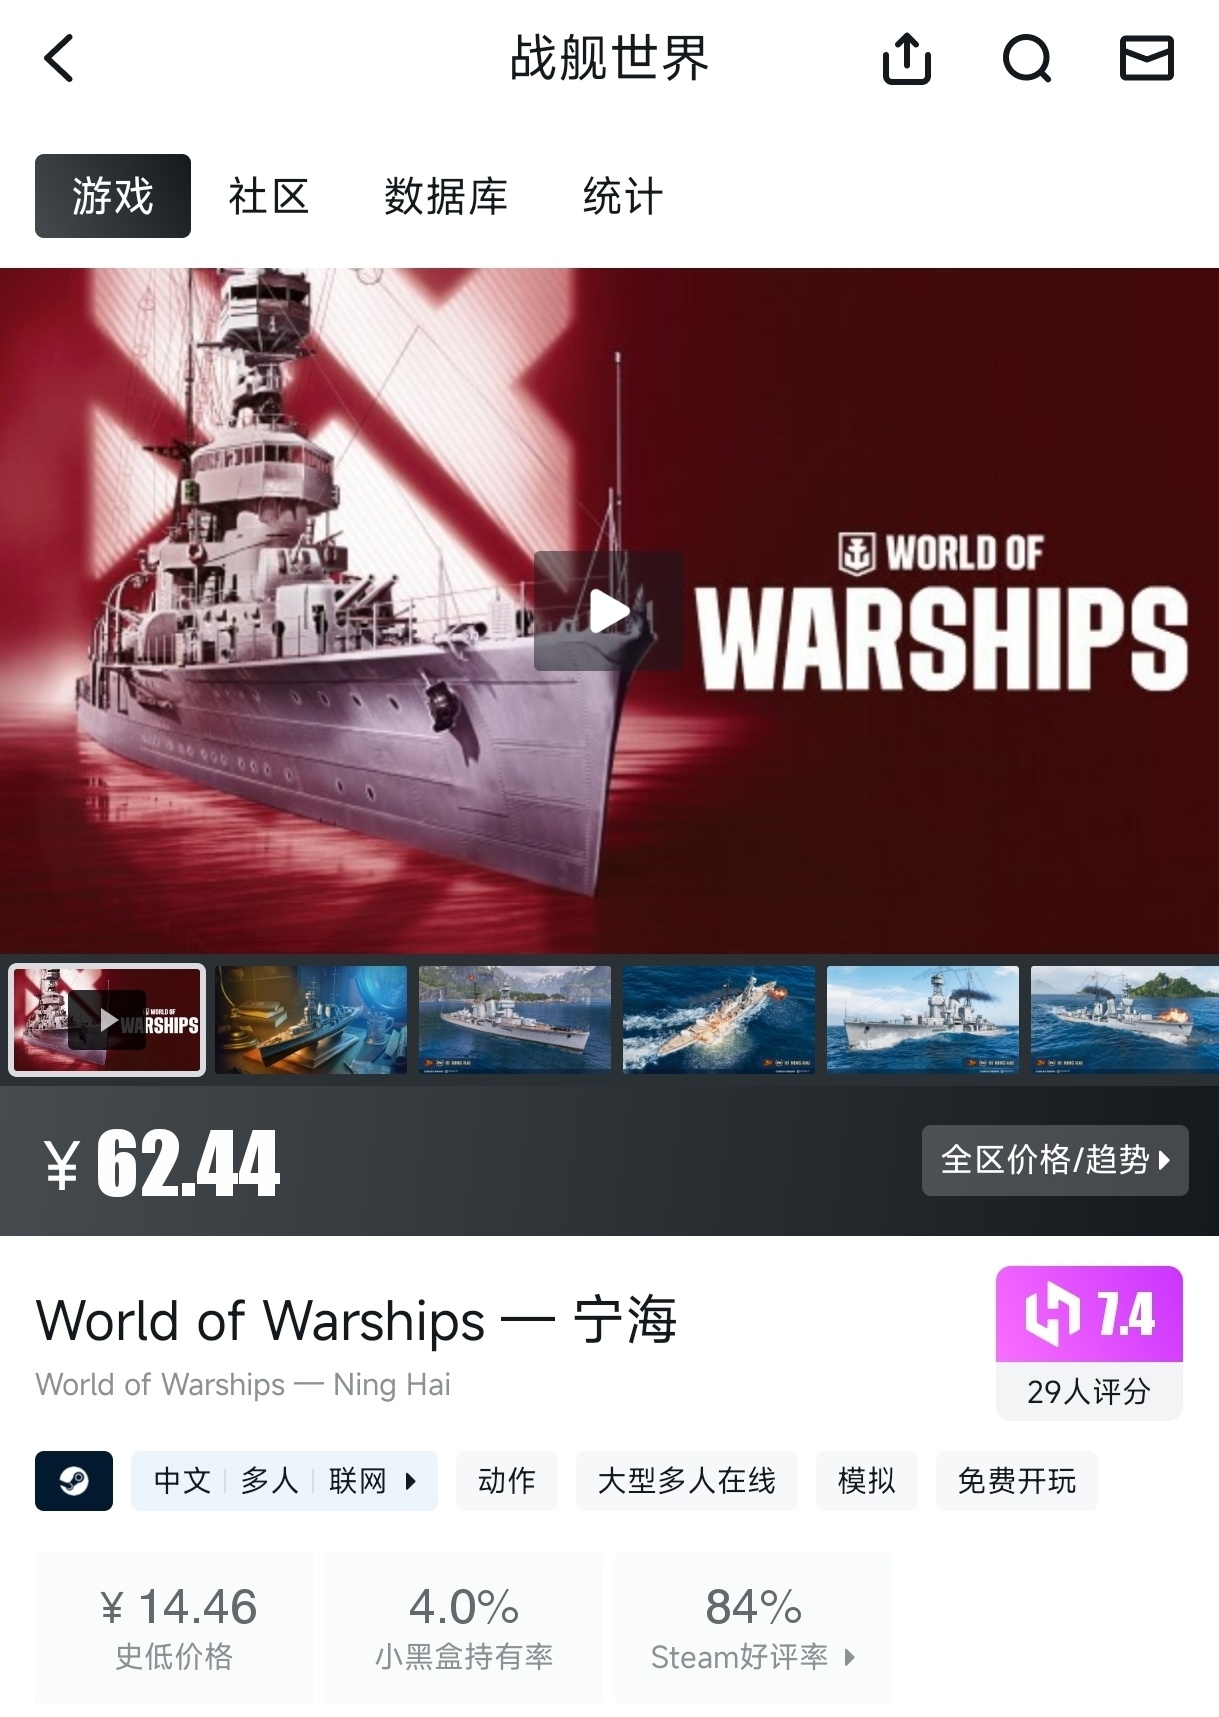Play the World of Warships trailer video
Image resolution: width=1219 pixels, height=1717 pixels.
click(x=608, y=611)
